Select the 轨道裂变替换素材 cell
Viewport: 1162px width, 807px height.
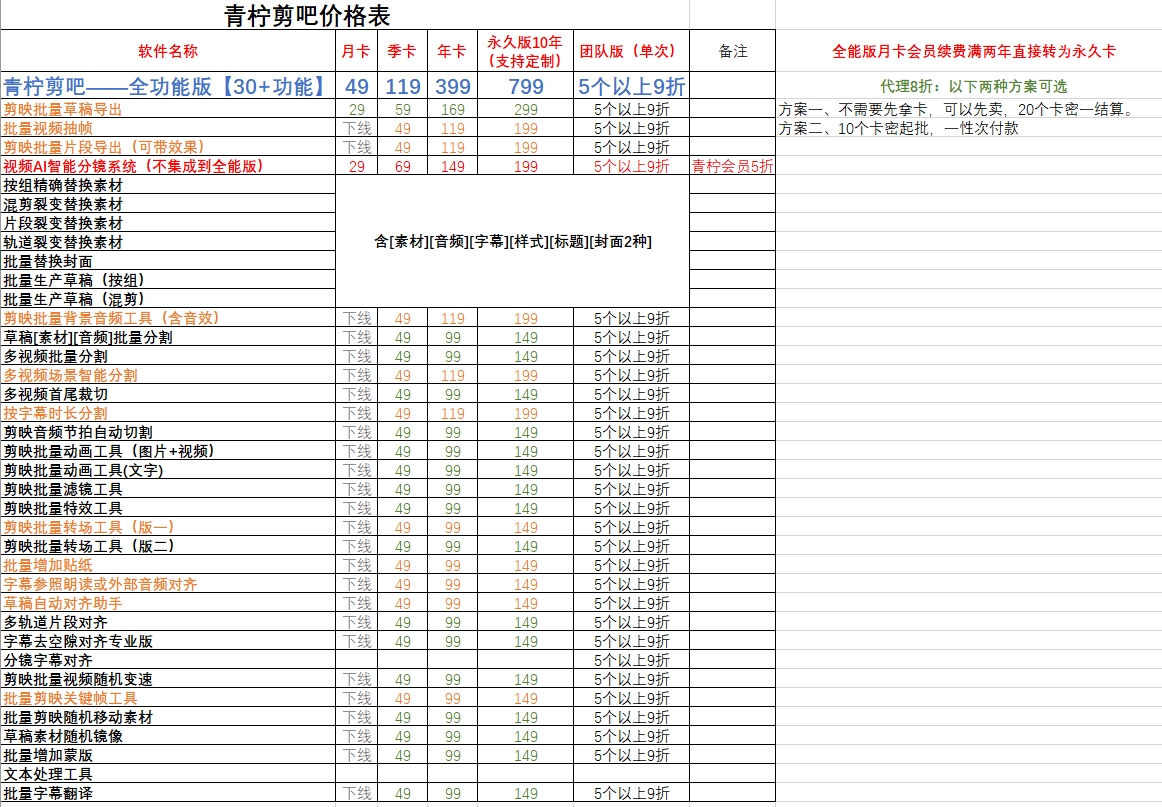click(x=168, y=242)
